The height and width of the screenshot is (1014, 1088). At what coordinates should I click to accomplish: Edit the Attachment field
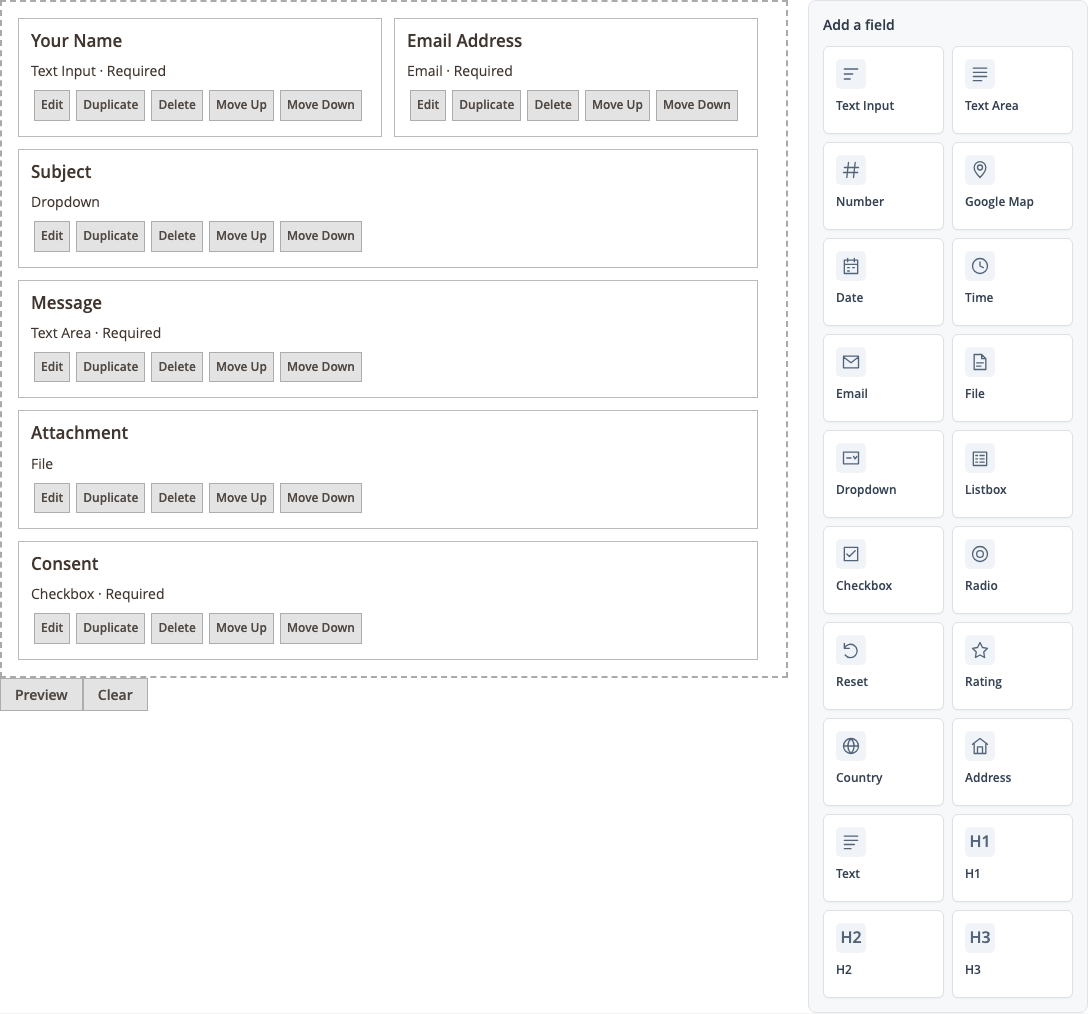tap(52, 498)
